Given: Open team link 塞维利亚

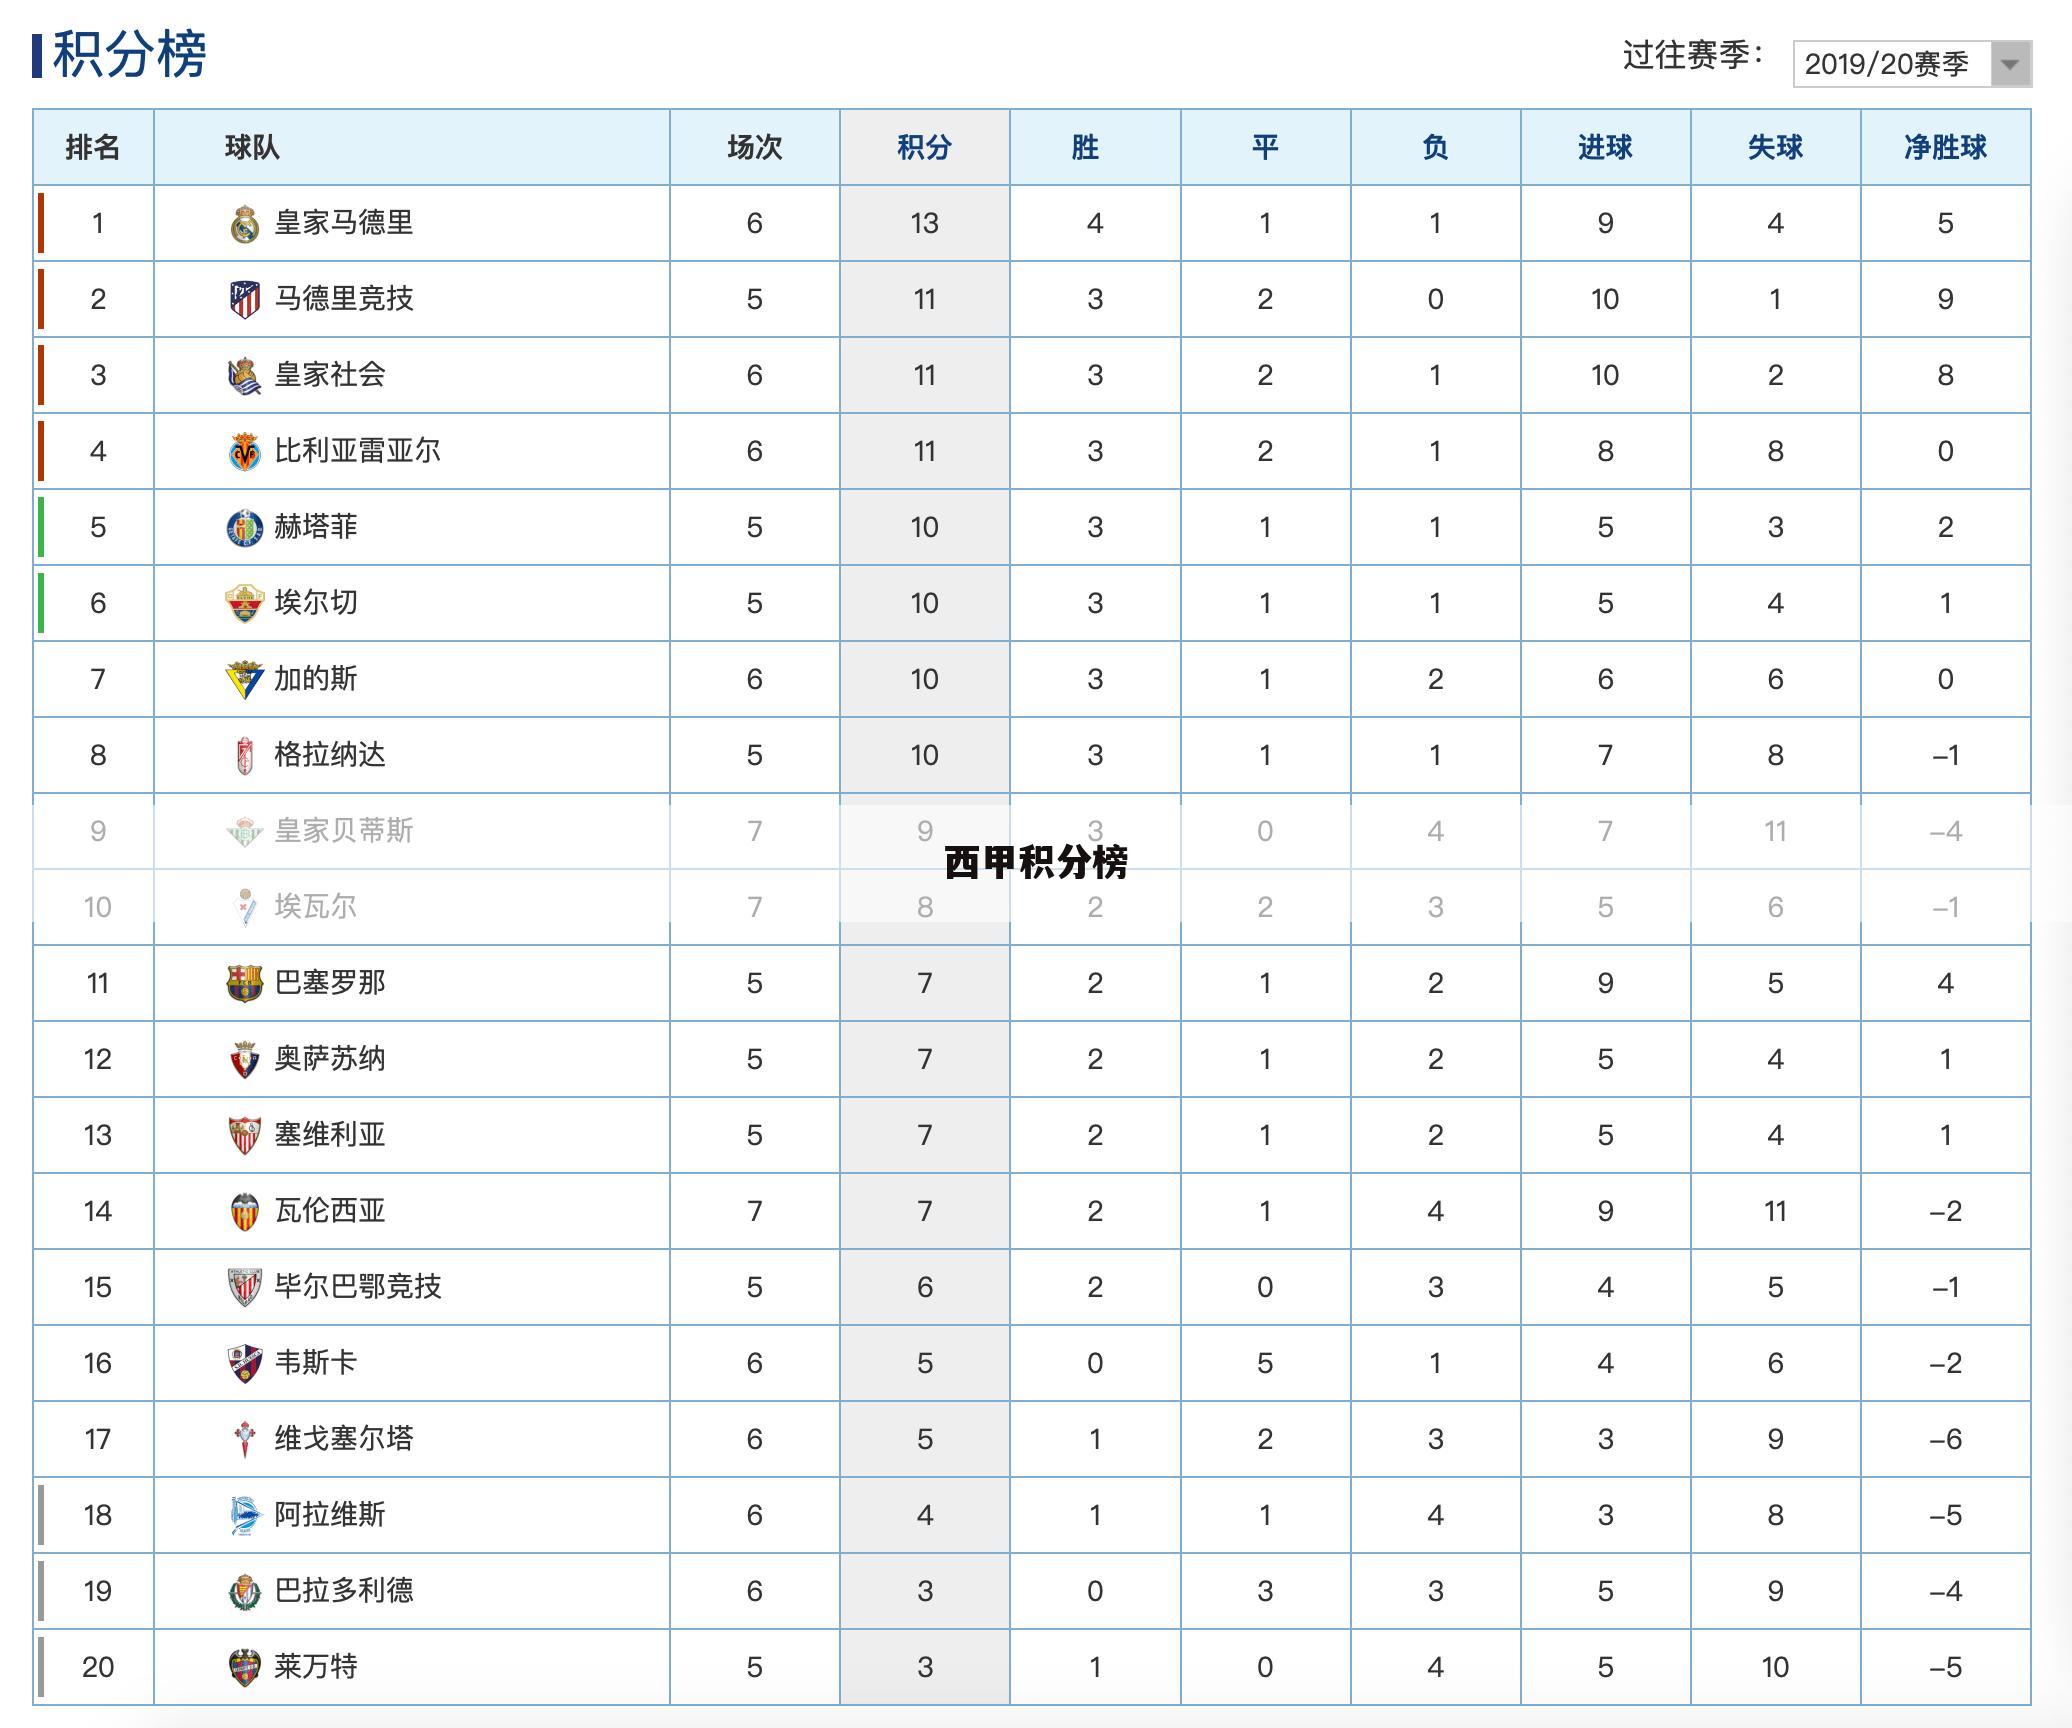Looking at the screenshot, I should coord(330,1134).
